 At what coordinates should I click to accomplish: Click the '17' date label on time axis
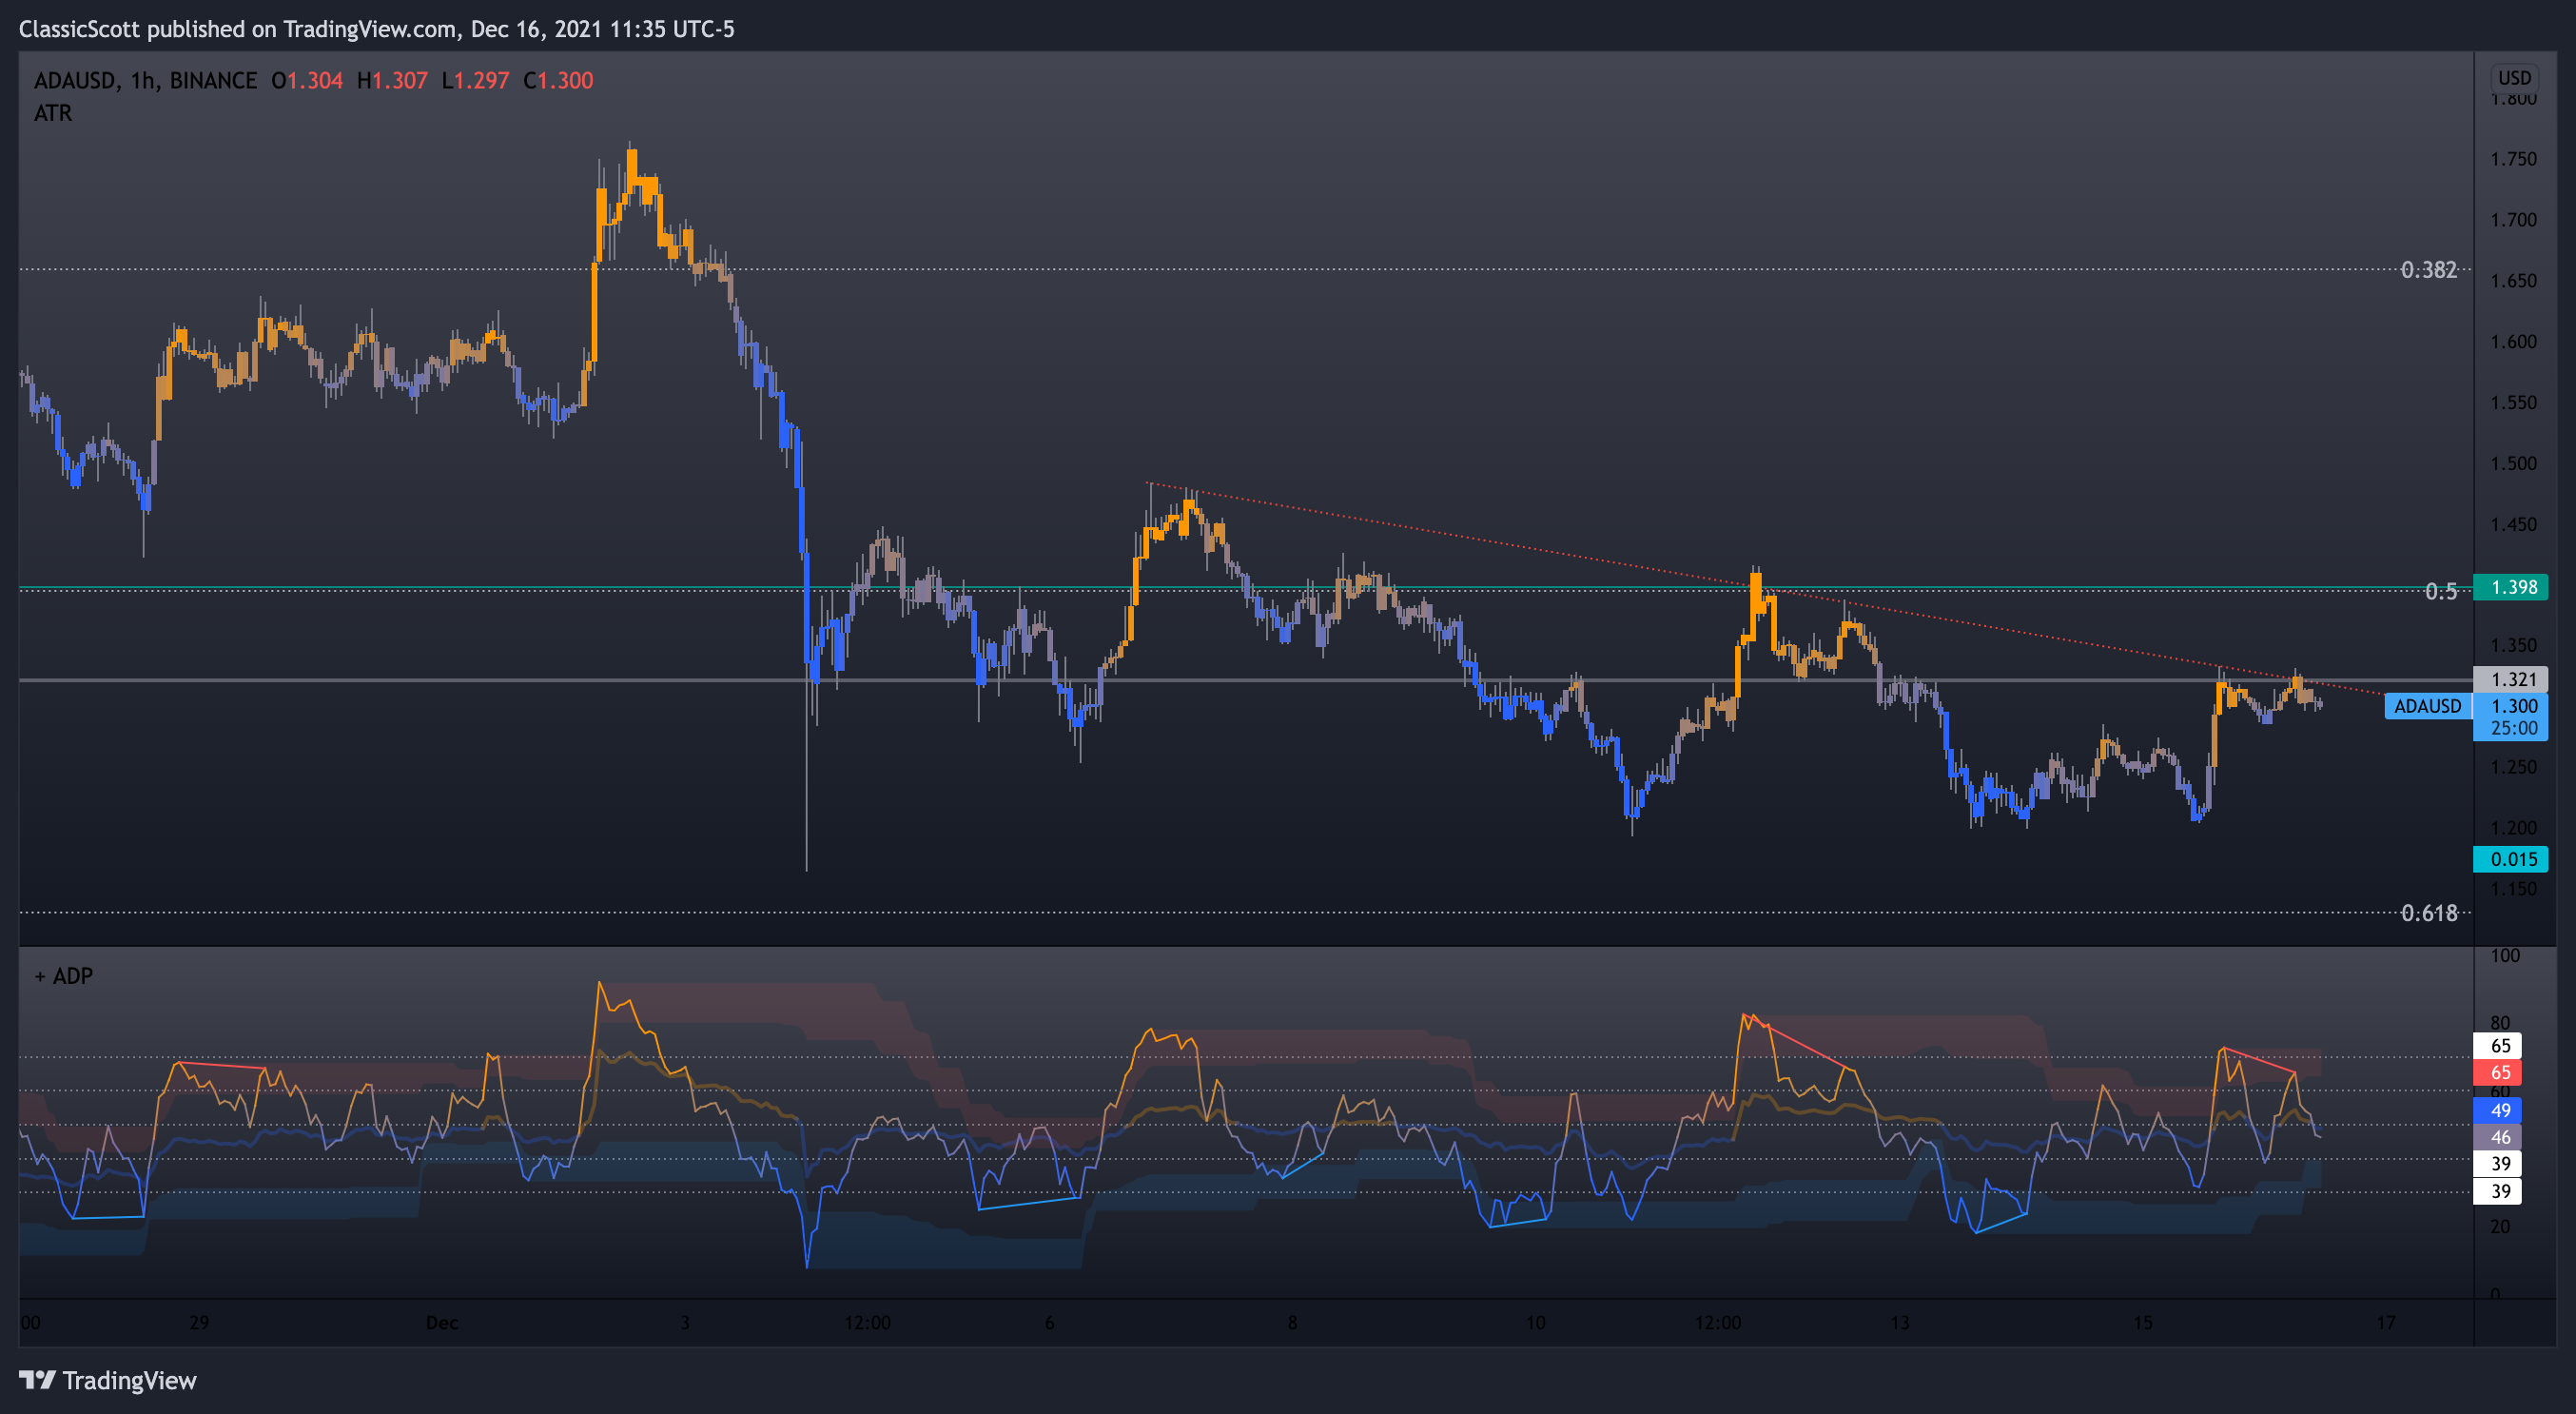pos(2386,1323)
